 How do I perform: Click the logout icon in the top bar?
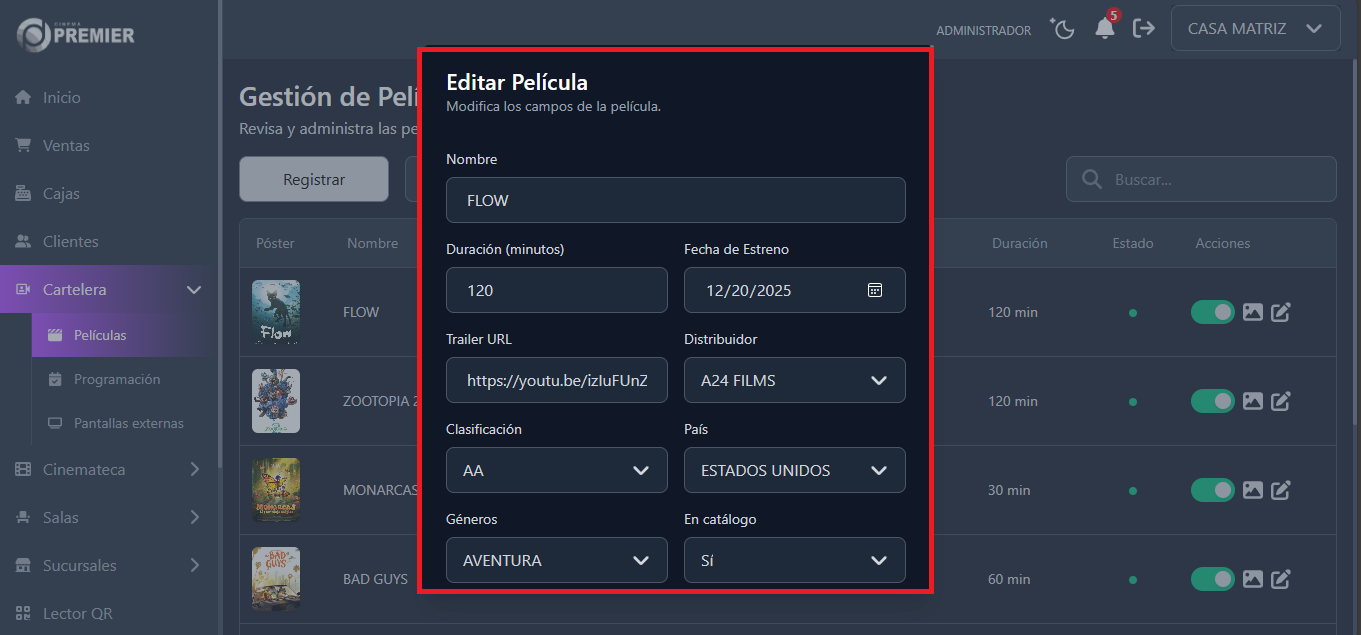(x=1144, y=28)
